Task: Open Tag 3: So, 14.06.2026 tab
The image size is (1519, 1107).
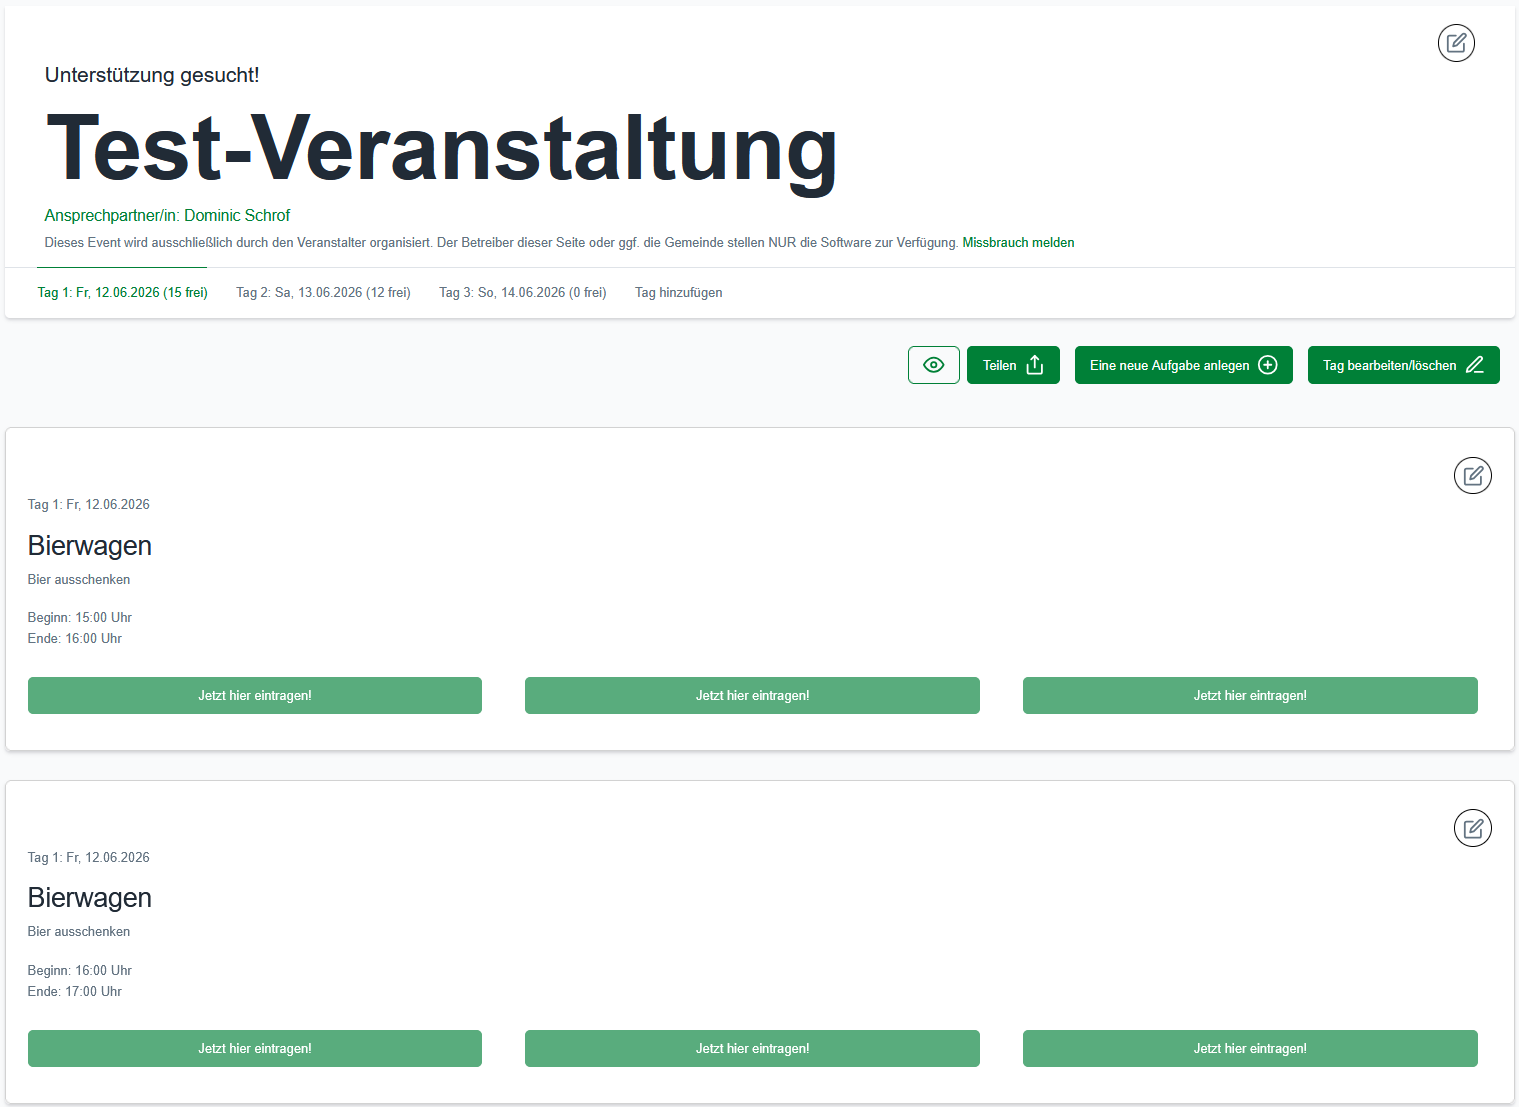Action: coord(522,293)
